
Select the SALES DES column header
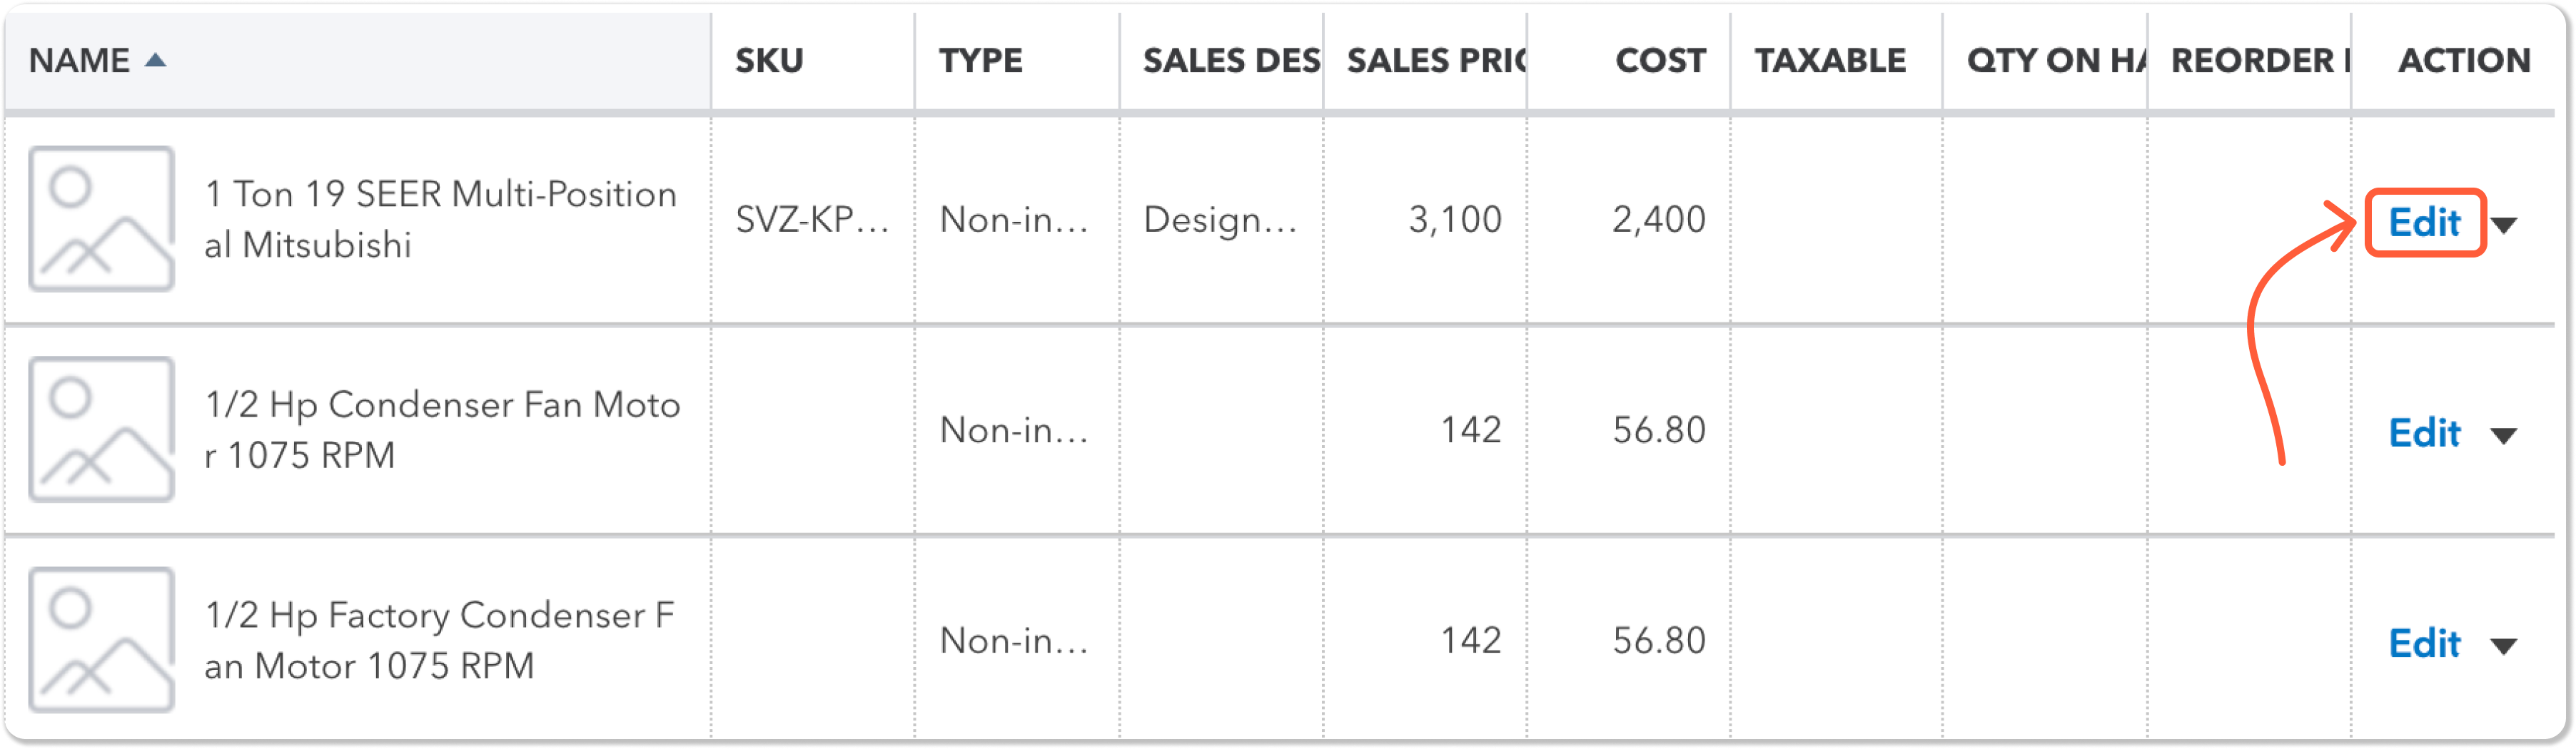pos(1231,60)
